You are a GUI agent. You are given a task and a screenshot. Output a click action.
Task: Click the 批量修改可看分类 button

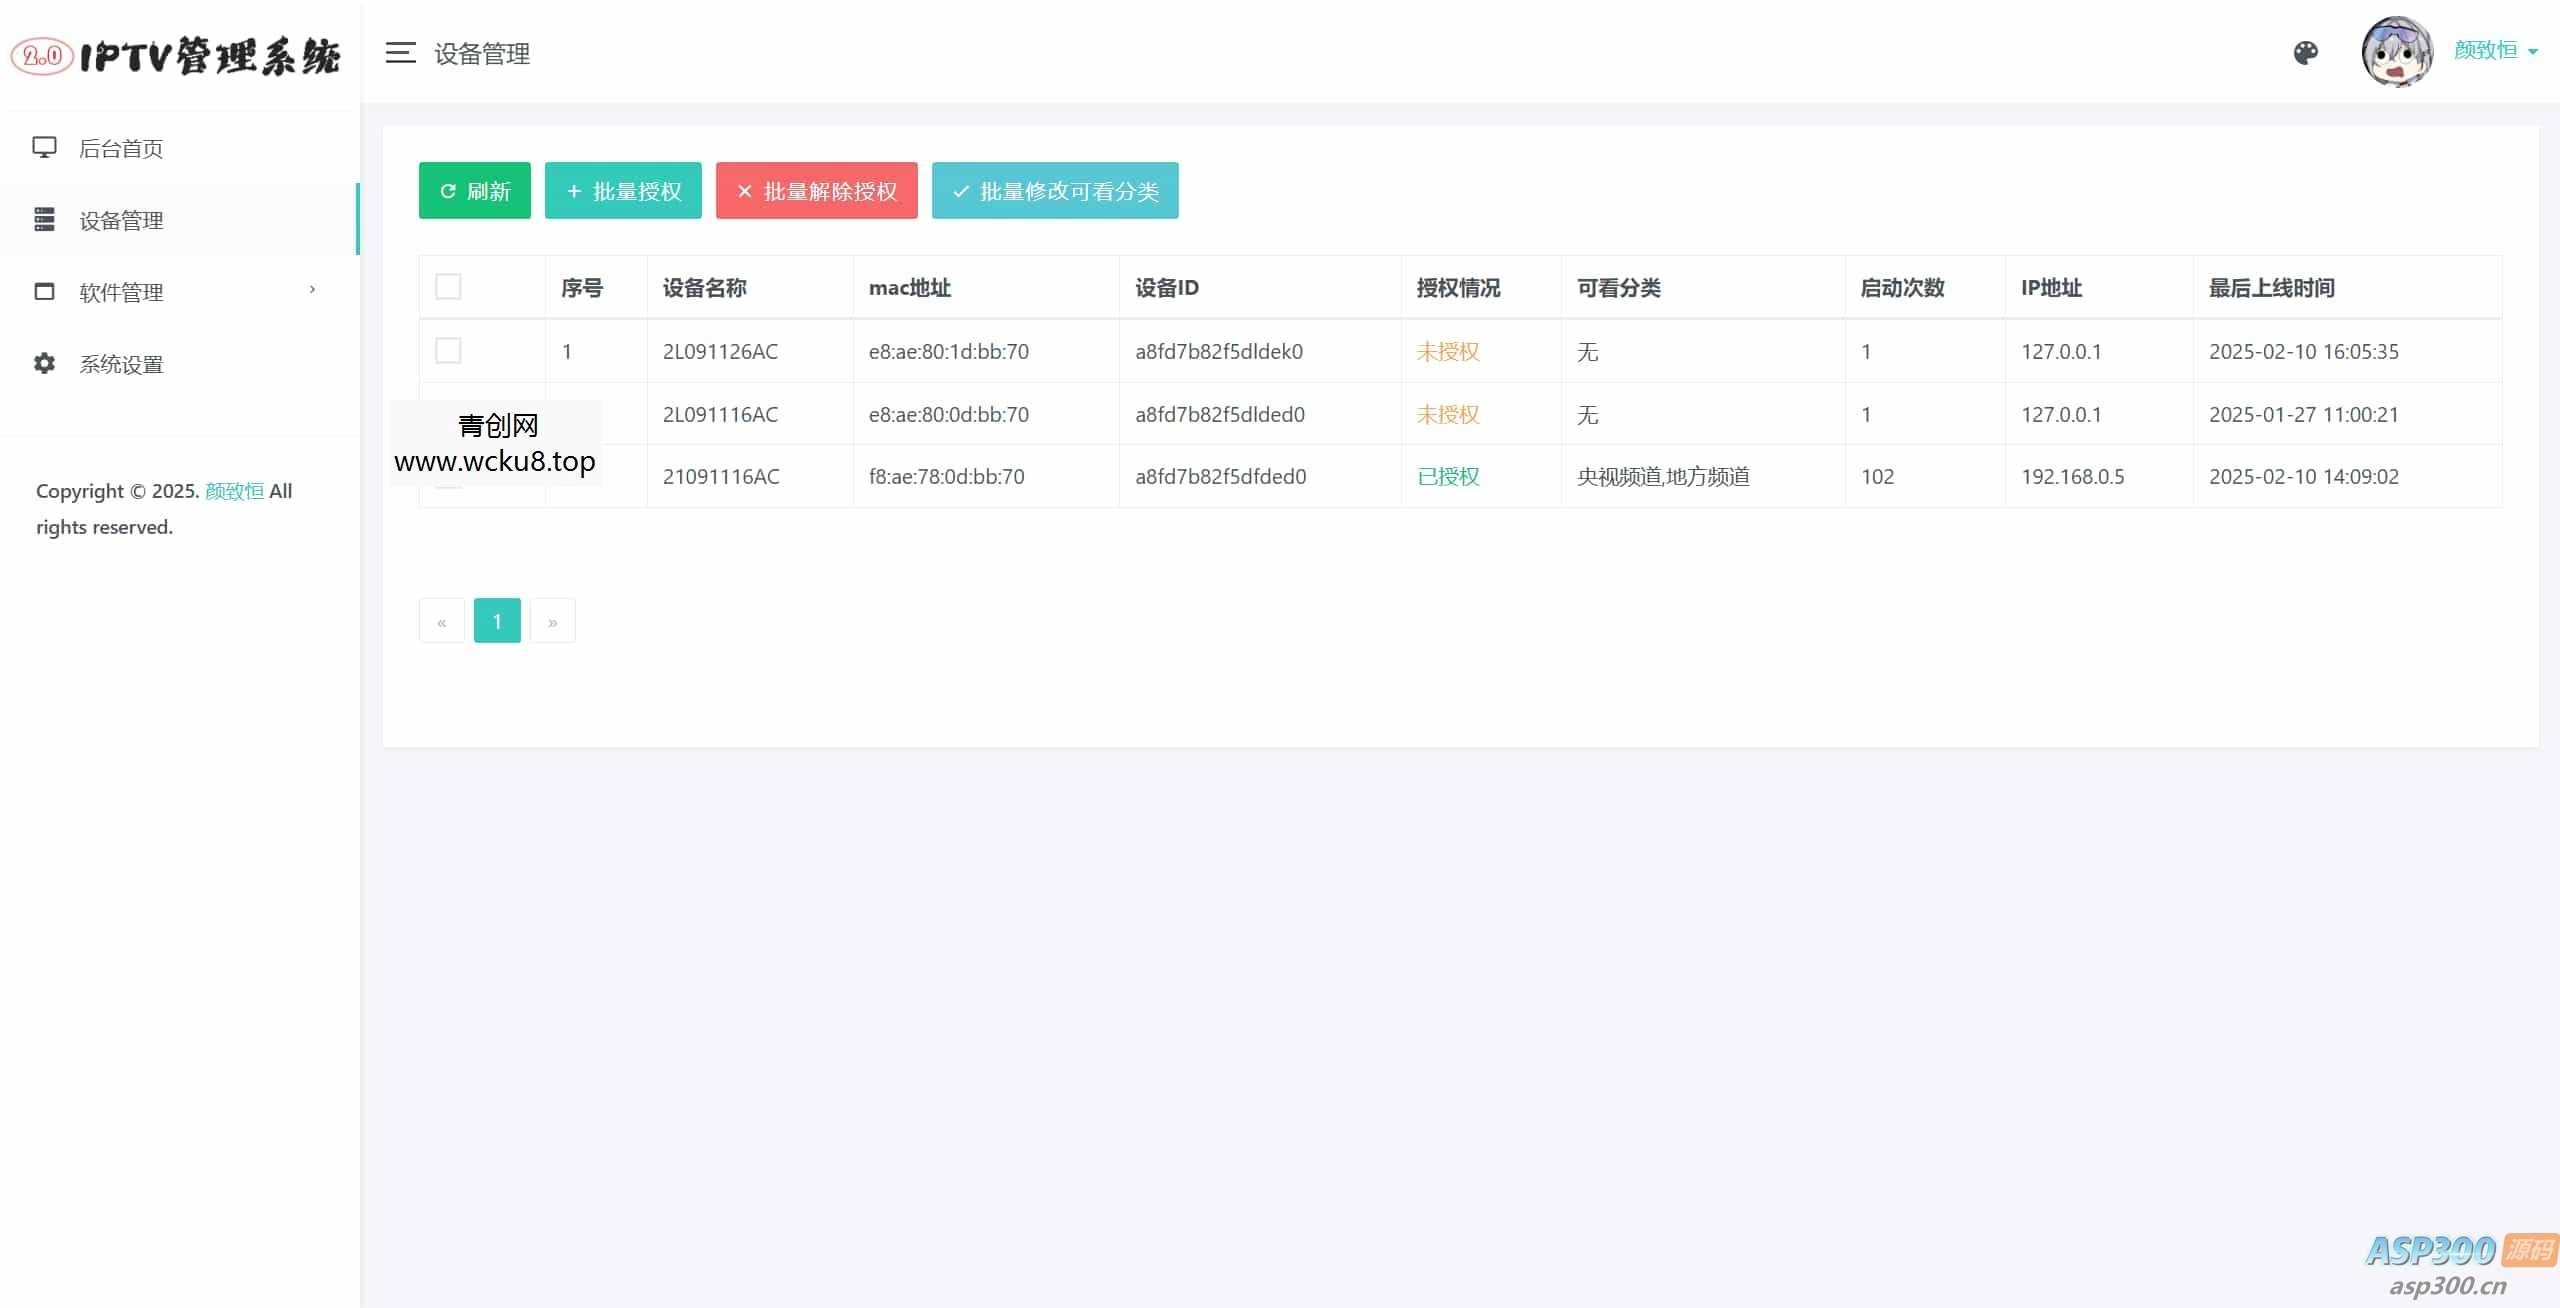click(x=1054, y=190)
